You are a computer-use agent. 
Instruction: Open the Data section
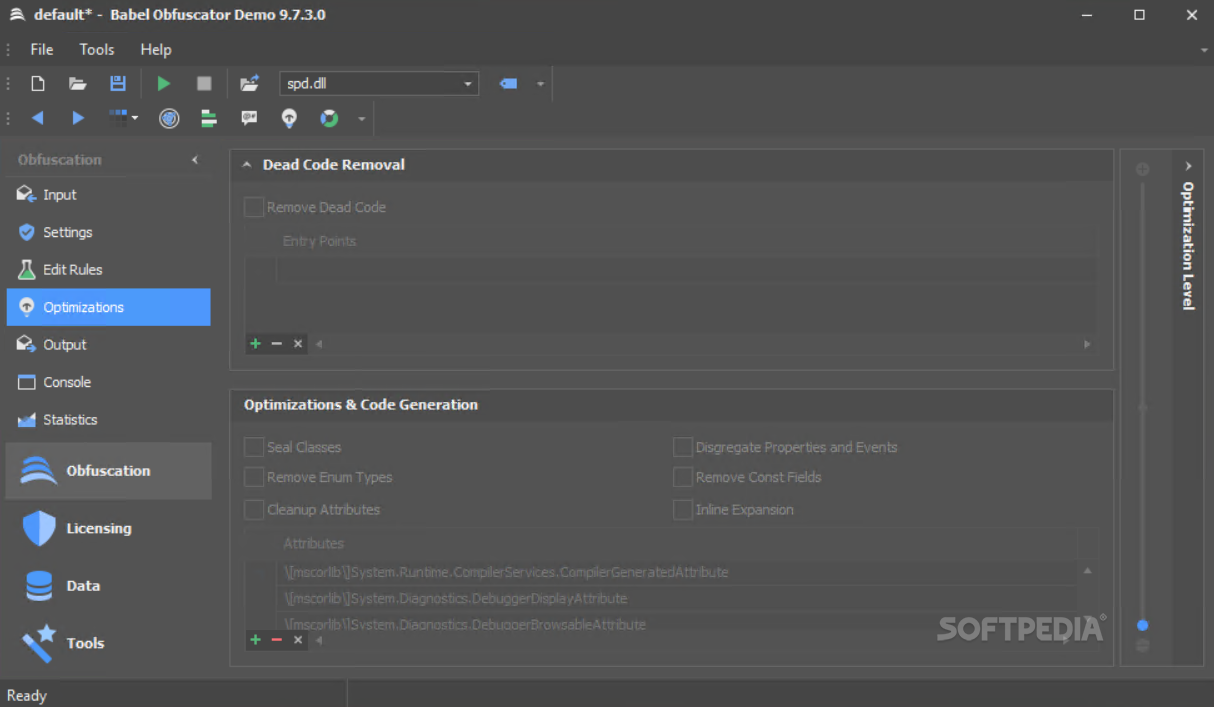coord(108,586)
